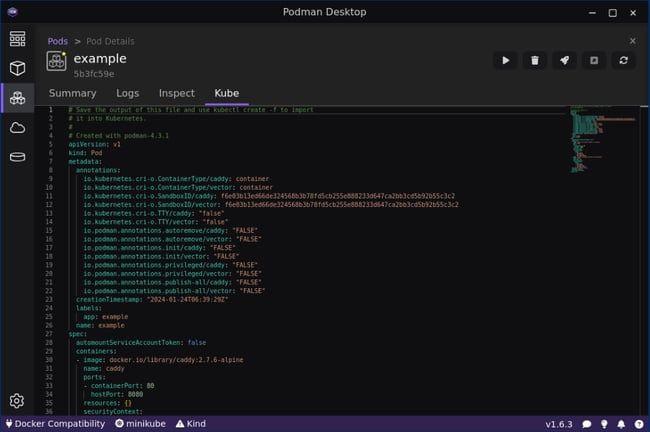Restart the pod with the refresh icon
Screen dimensions: 650x432
[x=623, y=61]
